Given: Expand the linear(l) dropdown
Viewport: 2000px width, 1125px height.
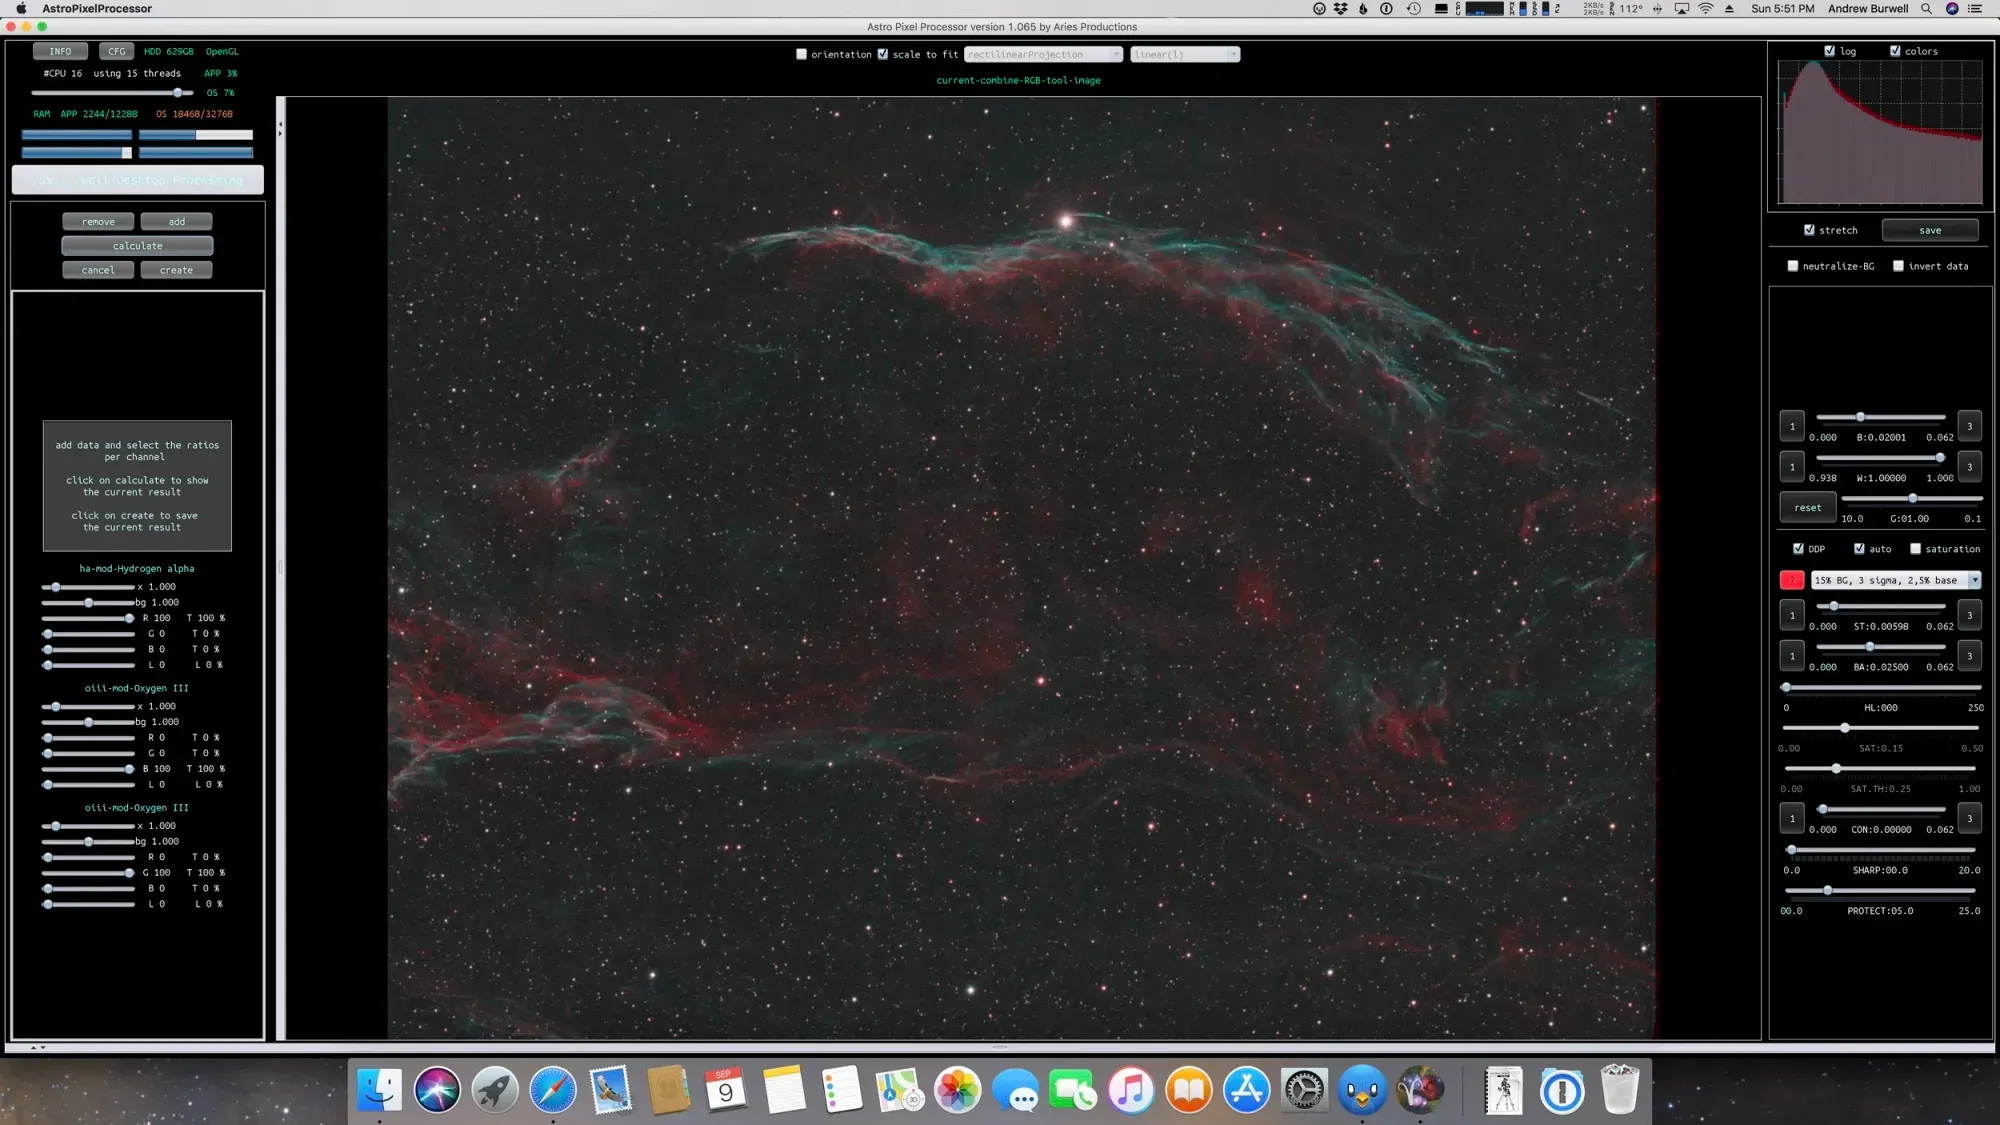Looking at the screenshot, I should pos(1185,55).
